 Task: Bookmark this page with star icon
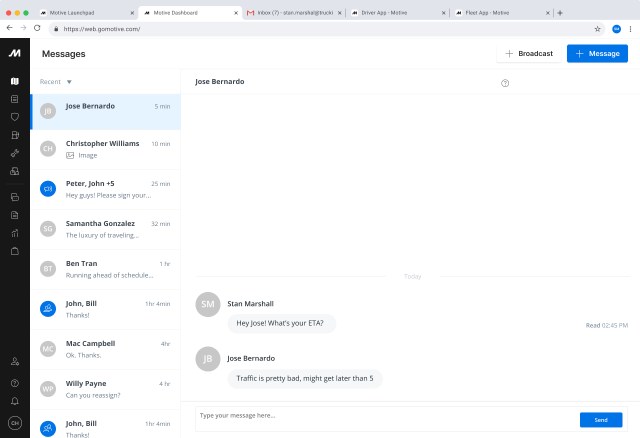click(x=598, y=29)
